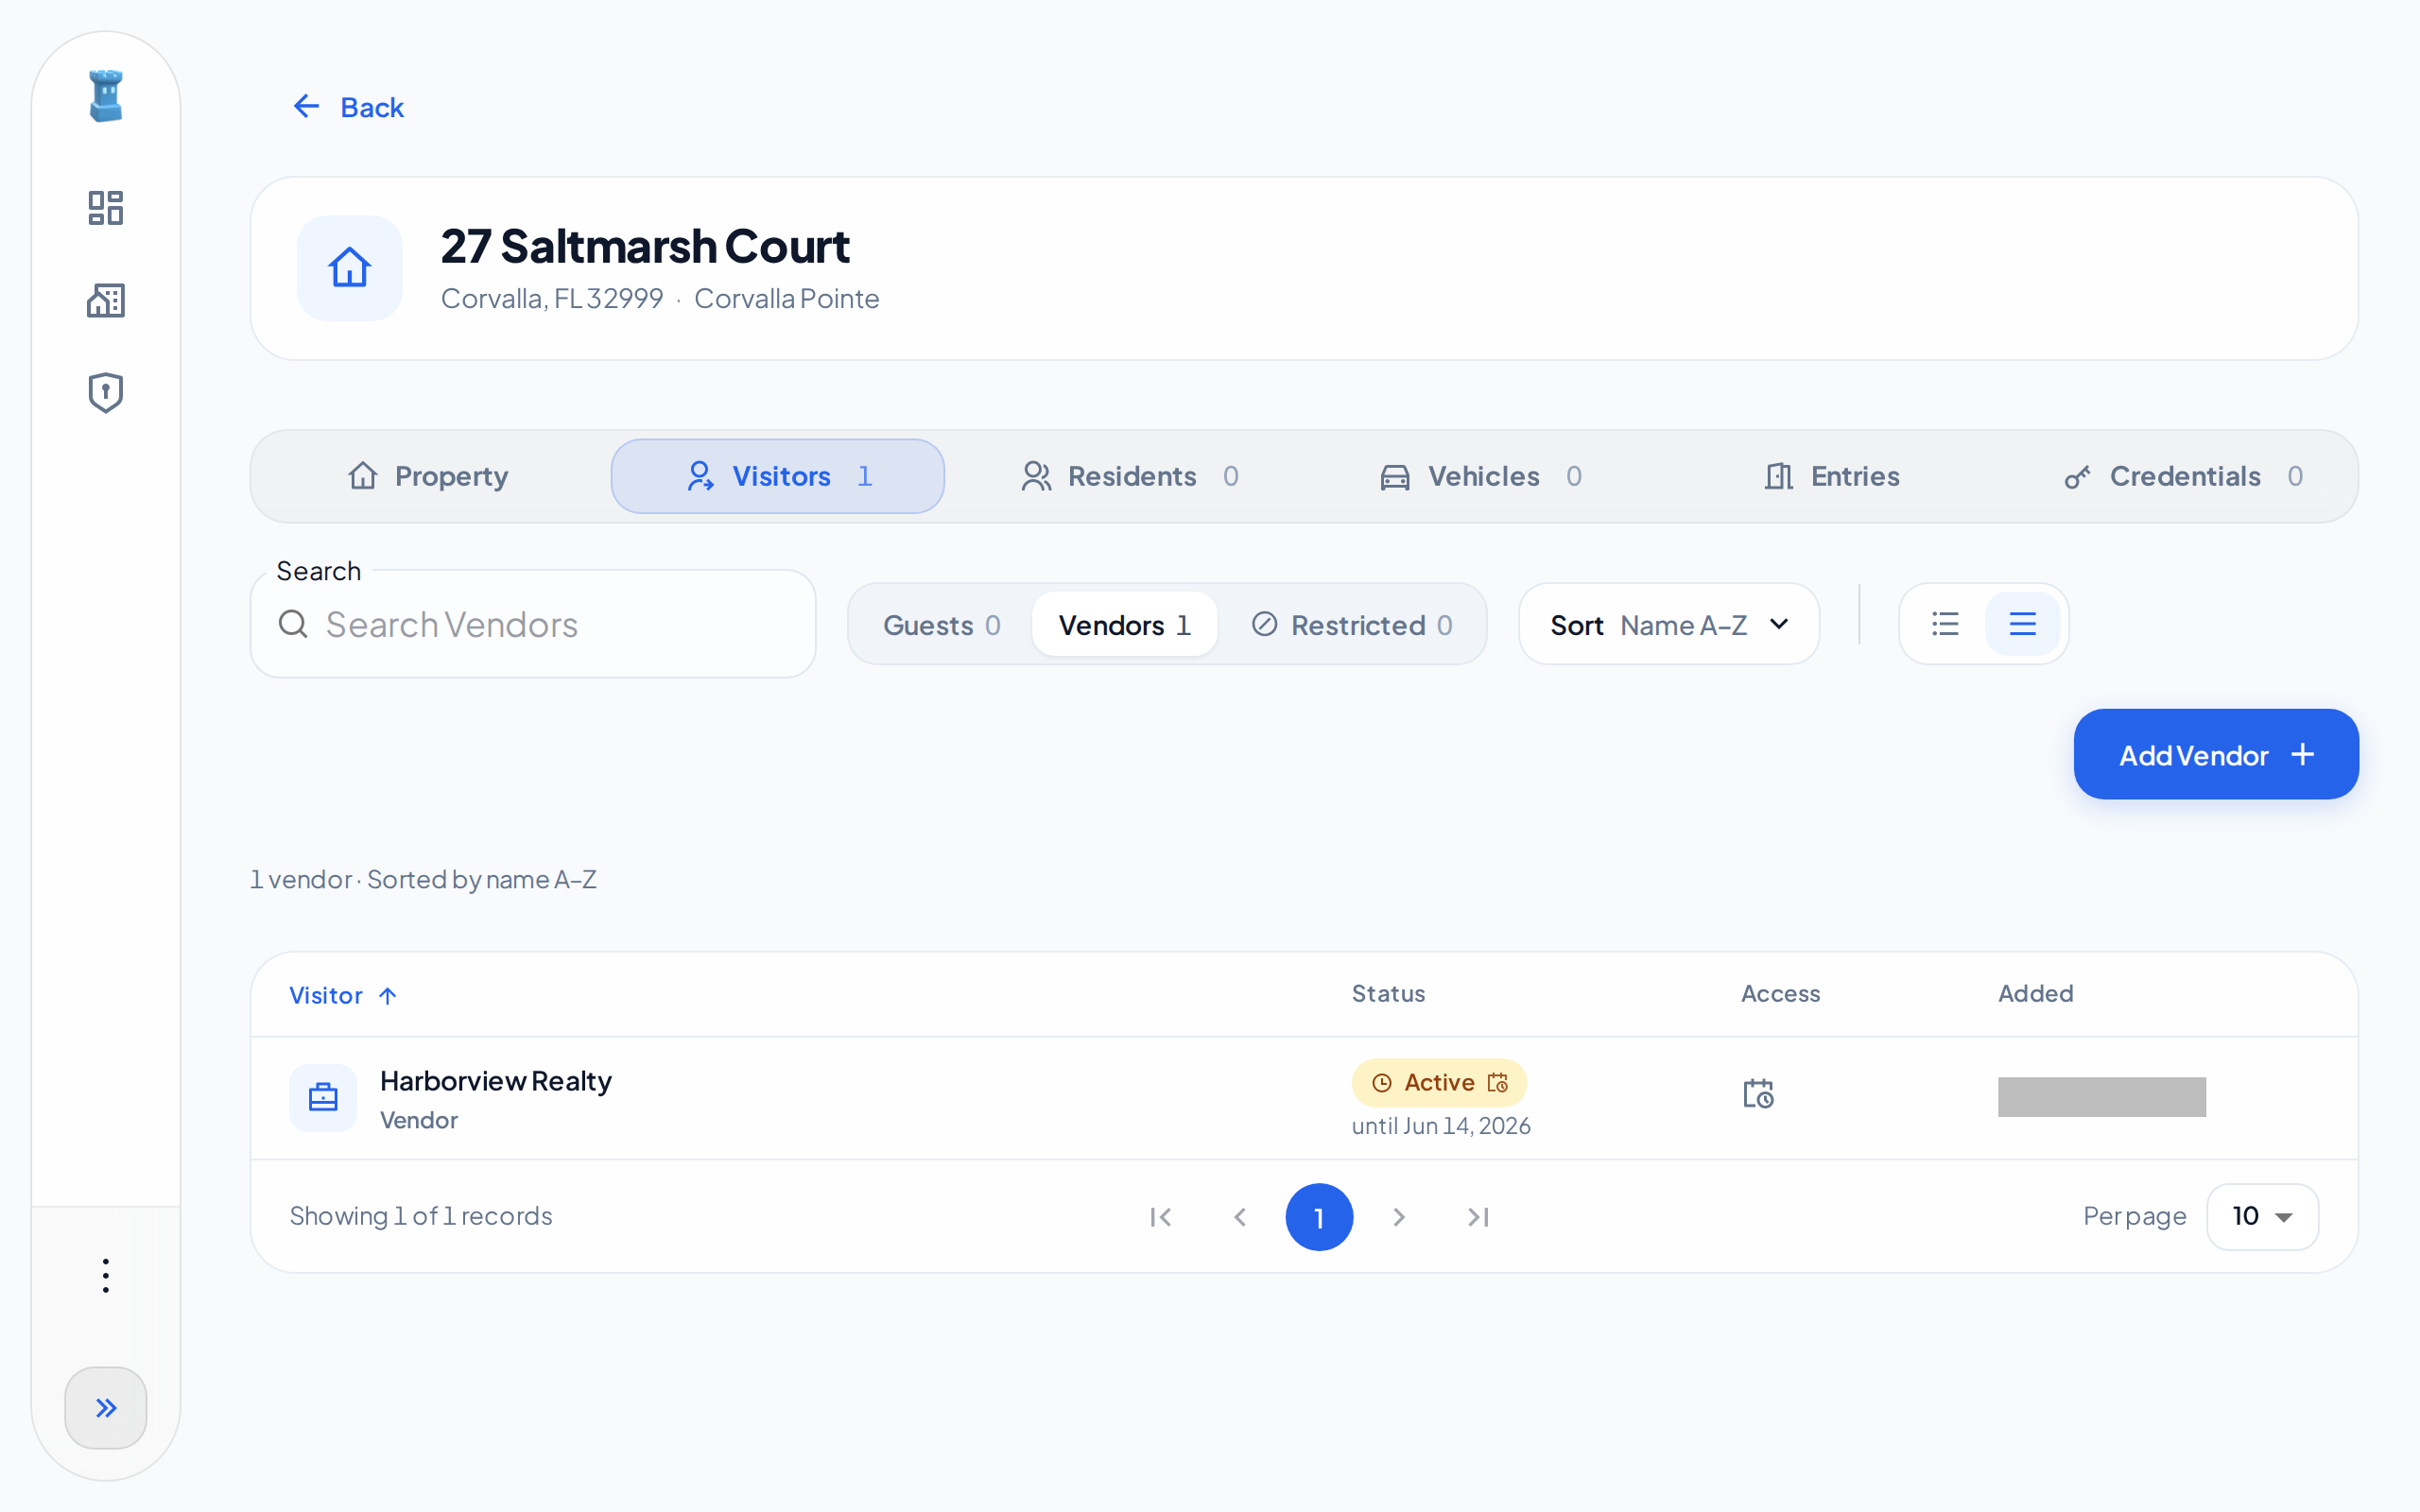Open the security shield icon in sidebar
The image size is (2420, 1512).
coord(105,392)
